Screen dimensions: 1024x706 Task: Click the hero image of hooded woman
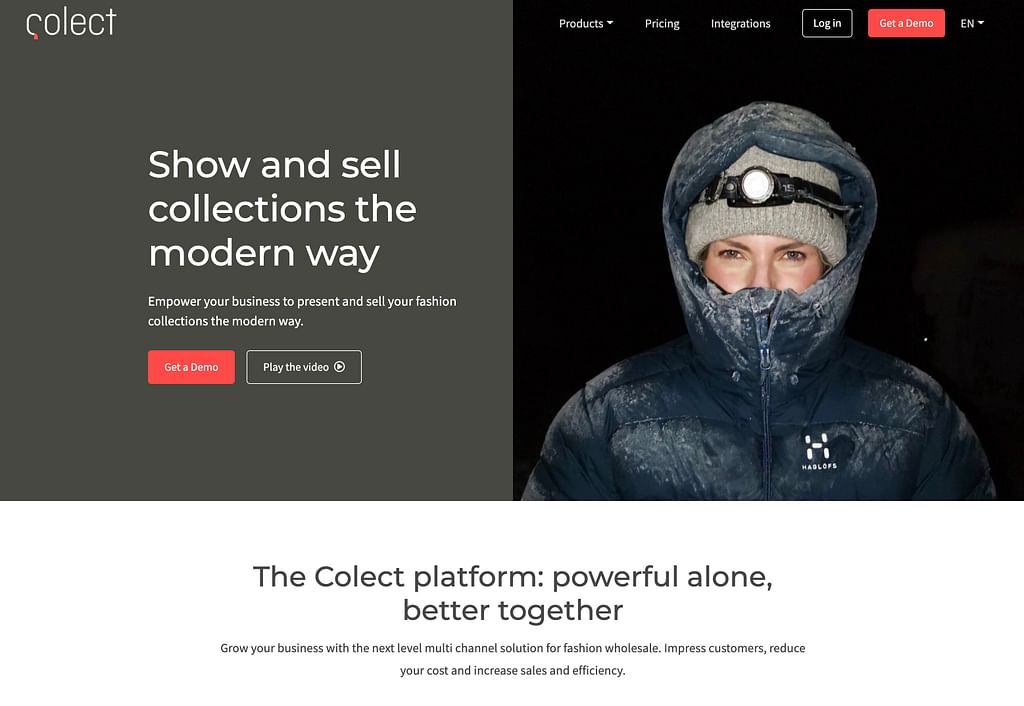pyautogui.click(x=768, y=250)
